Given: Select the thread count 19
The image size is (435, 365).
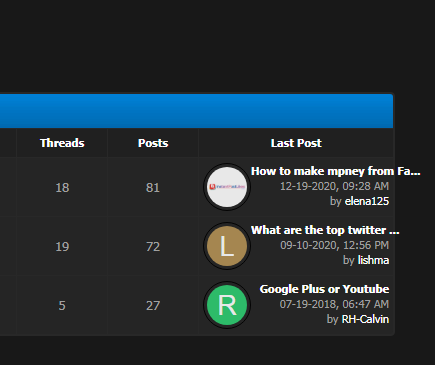Looking at the screenshot, I should click(x=62, y=247).
